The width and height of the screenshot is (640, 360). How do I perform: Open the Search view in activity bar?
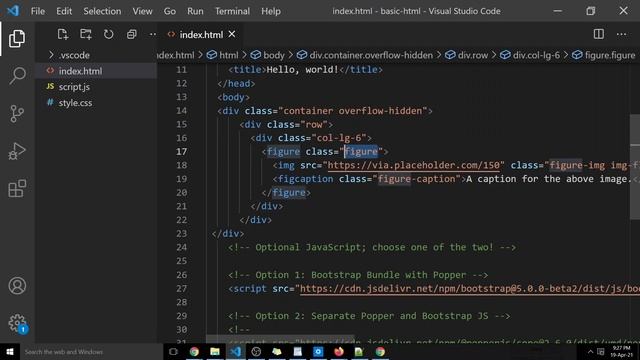[17, 76]
